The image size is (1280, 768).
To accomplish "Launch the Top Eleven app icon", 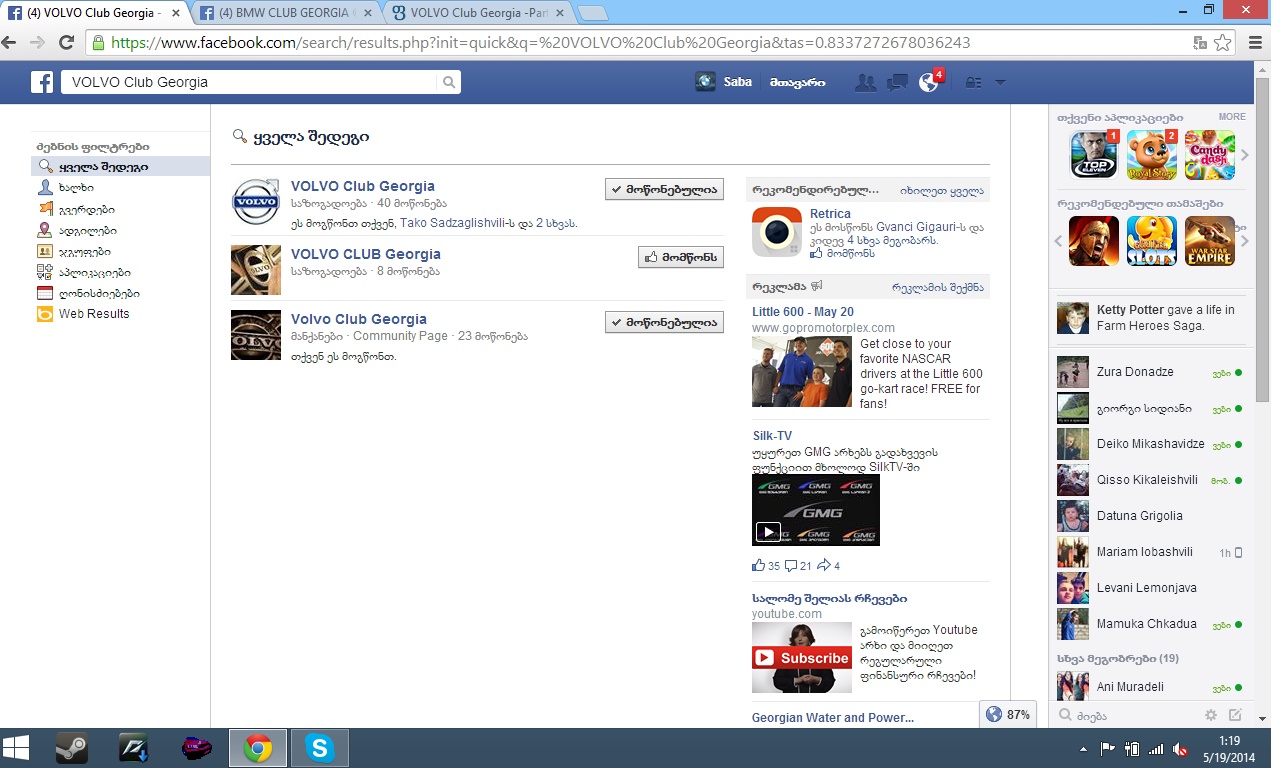I will [1093, 154].
